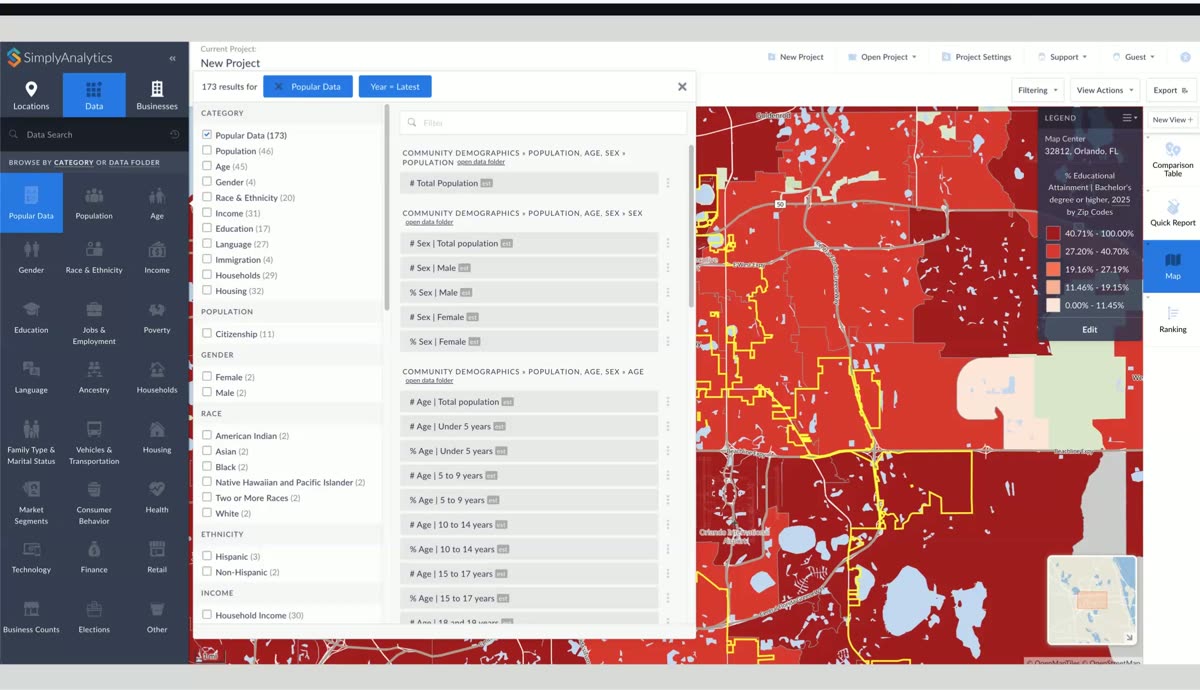Screen dimensions: 1200x690
Task: Switch to the Locations tab
Action: 31,95
